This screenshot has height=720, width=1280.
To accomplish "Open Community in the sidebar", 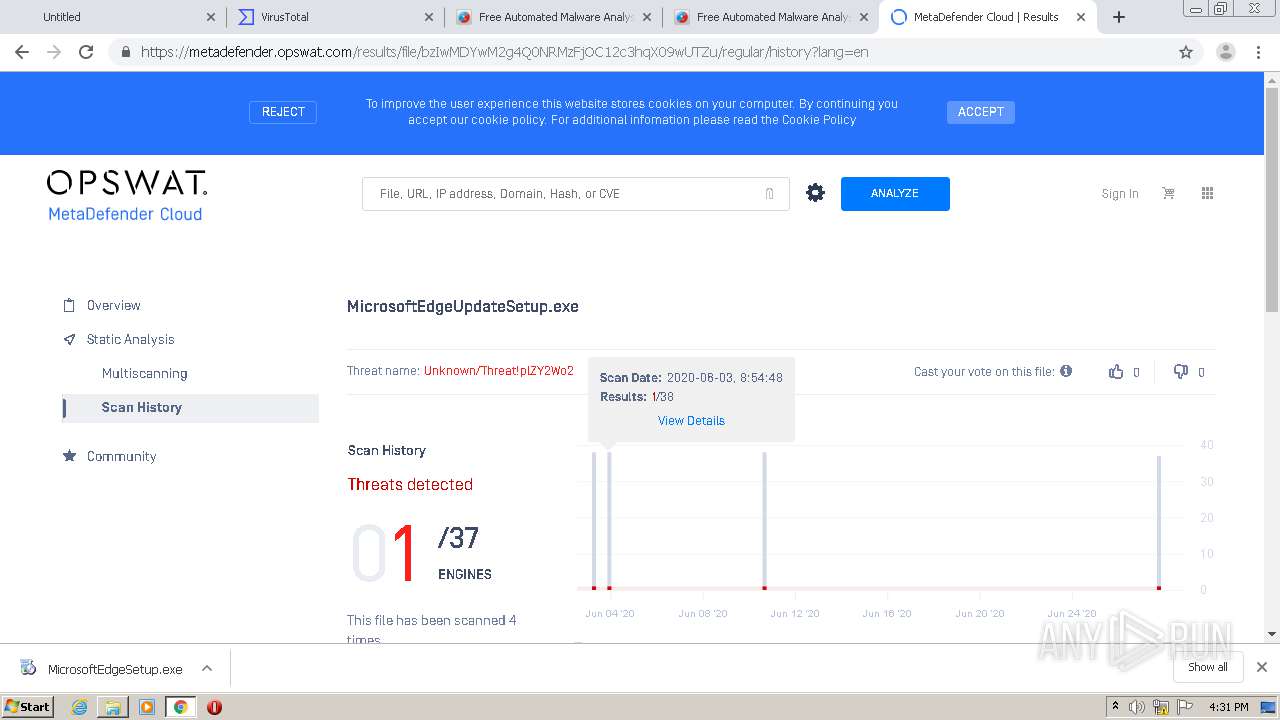I will (x=121, y=456).
